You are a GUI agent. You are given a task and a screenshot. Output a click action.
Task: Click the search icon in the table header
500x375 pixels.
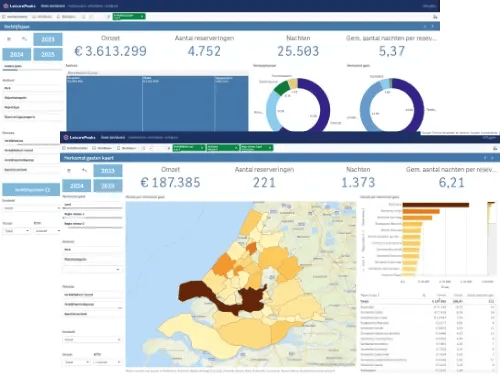(424, 295)
